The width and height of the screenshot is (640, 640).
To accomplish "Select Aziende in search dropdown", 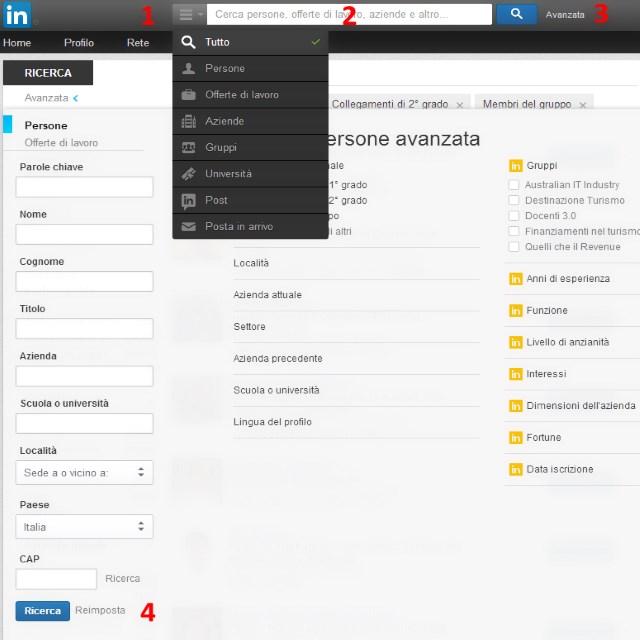I will pos(250,121).
